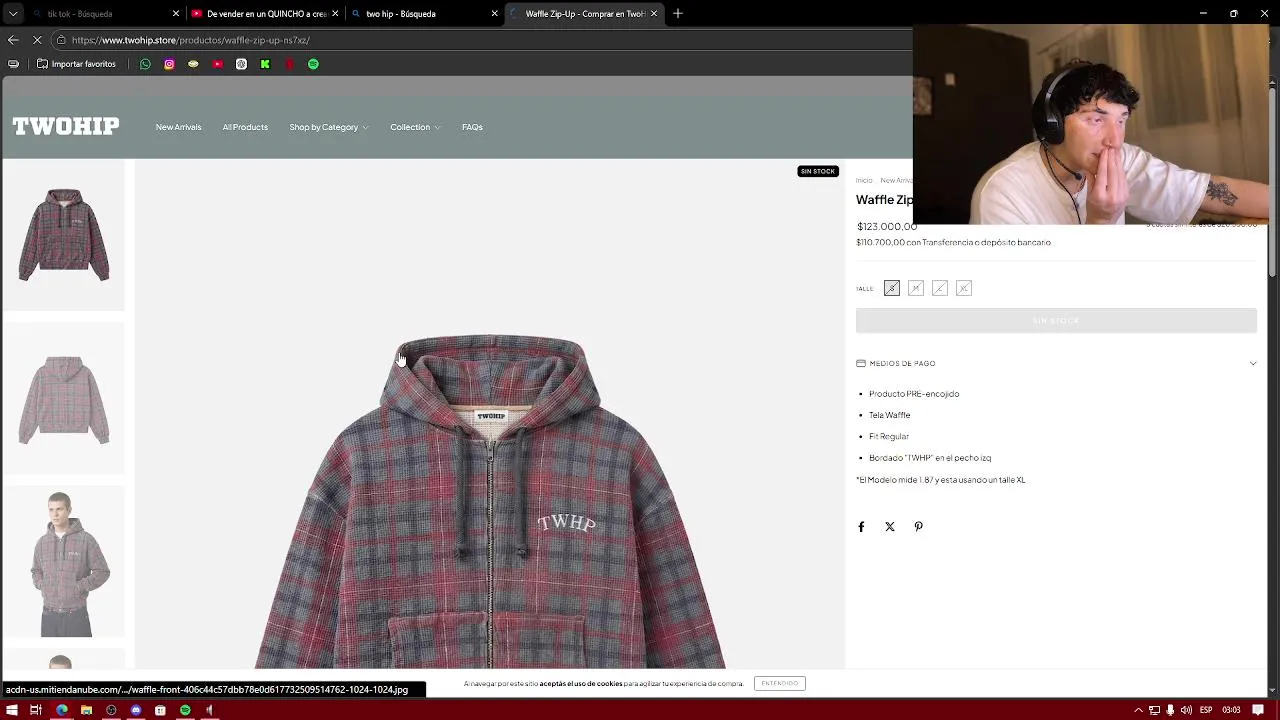Viewport: 1280px width, 720px height.
Task: Choose size S option
Action: coord(892,288)
